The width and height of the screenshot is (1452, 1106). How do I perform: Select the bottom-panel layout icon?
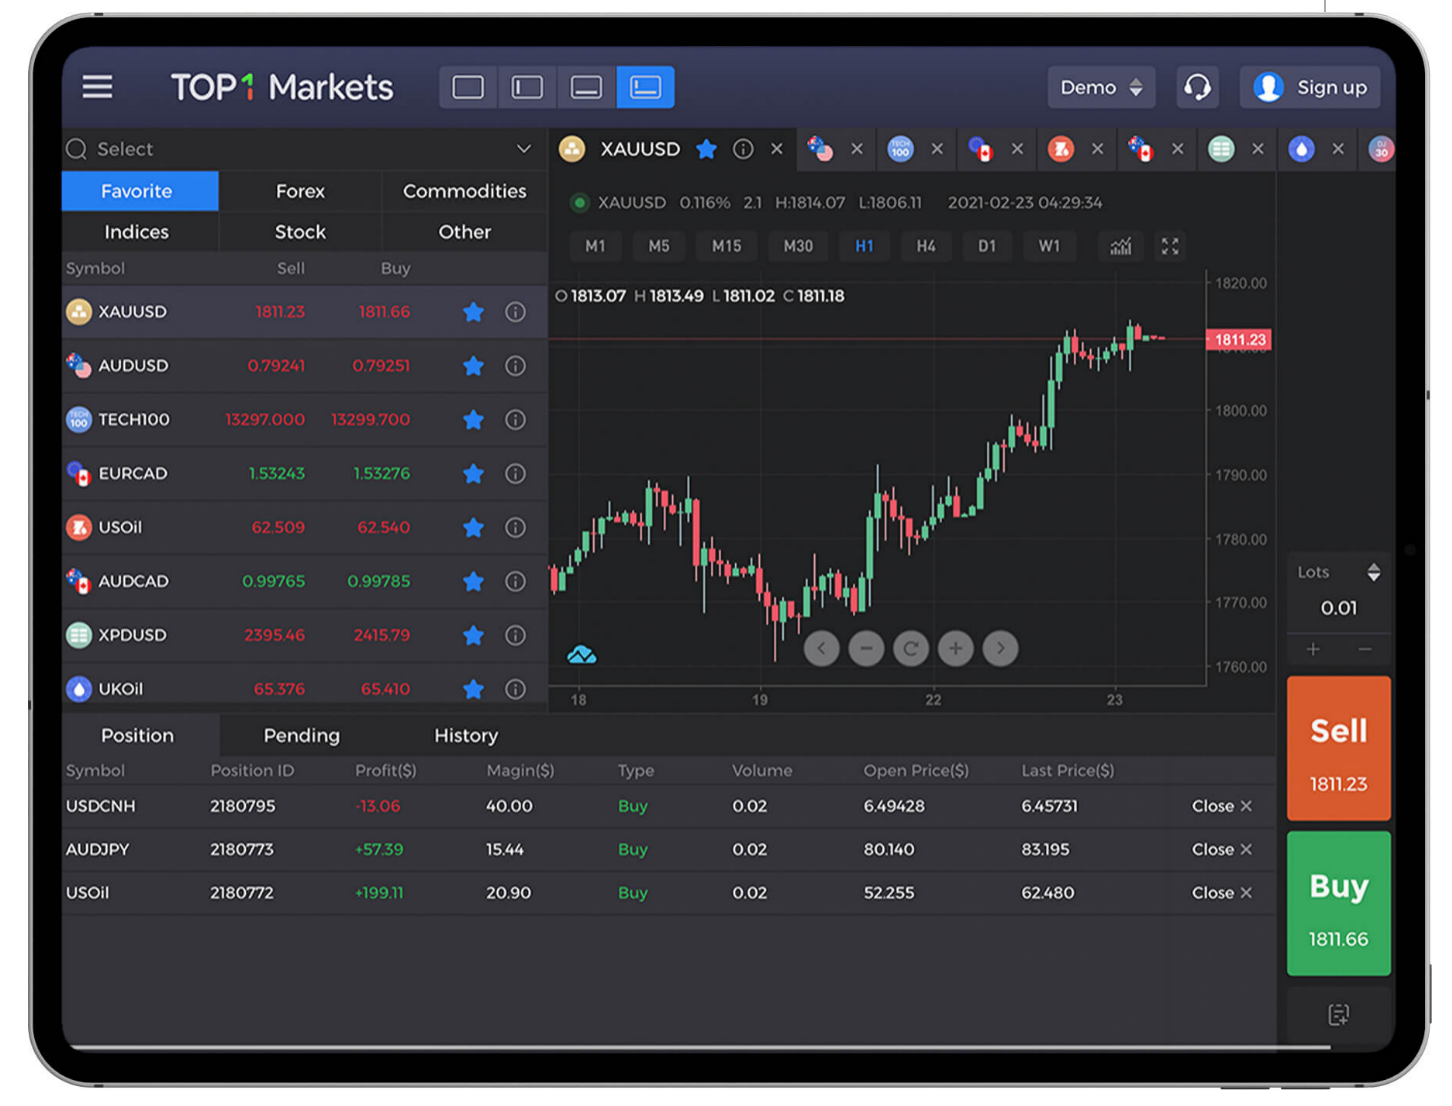586,87
